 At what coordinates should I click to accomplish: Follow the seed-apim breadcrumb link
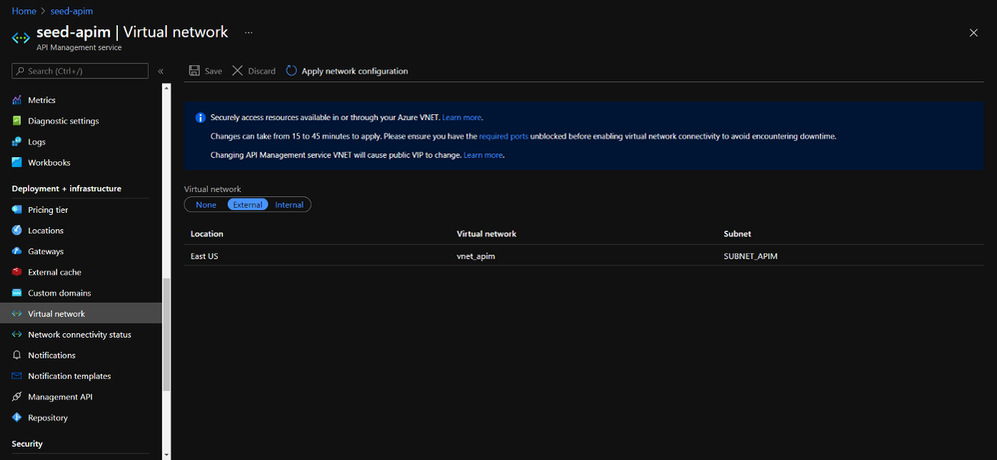[x=72, y=11]
